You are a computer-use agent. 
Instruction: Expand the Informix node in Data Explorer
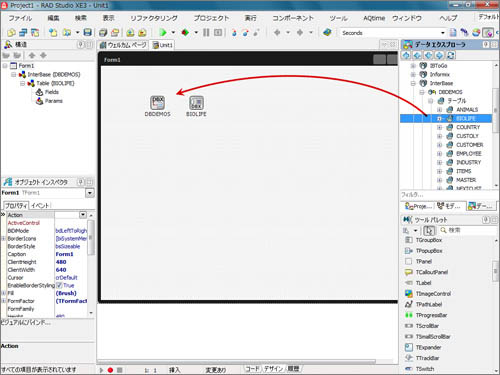click(x=413, y=74)
